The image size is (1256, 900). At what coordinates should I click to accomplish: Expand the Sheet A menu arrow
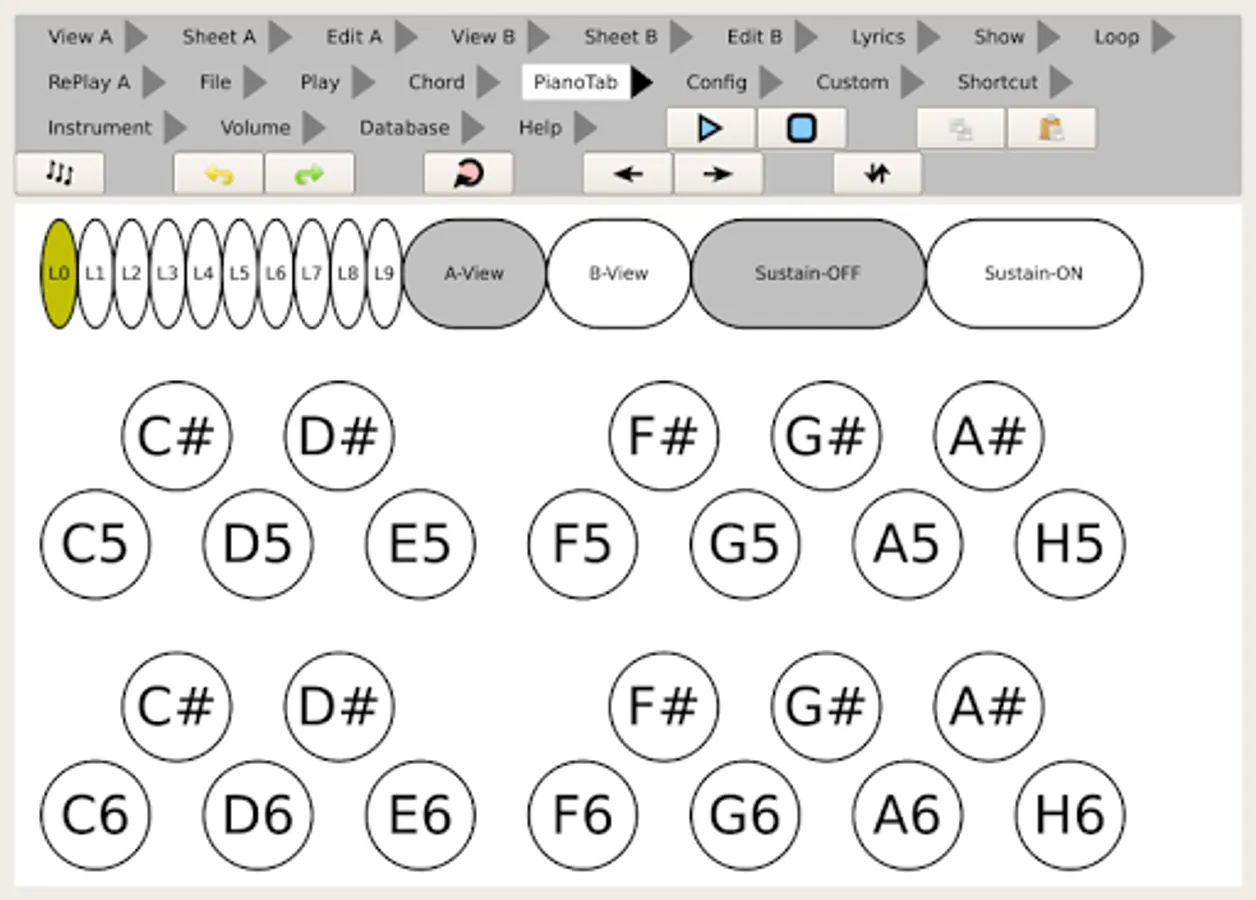(280, 37)
